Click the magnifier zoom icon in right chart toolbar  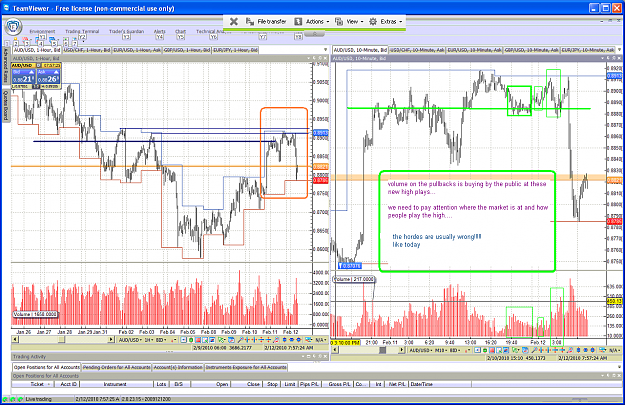pos(534,350)
